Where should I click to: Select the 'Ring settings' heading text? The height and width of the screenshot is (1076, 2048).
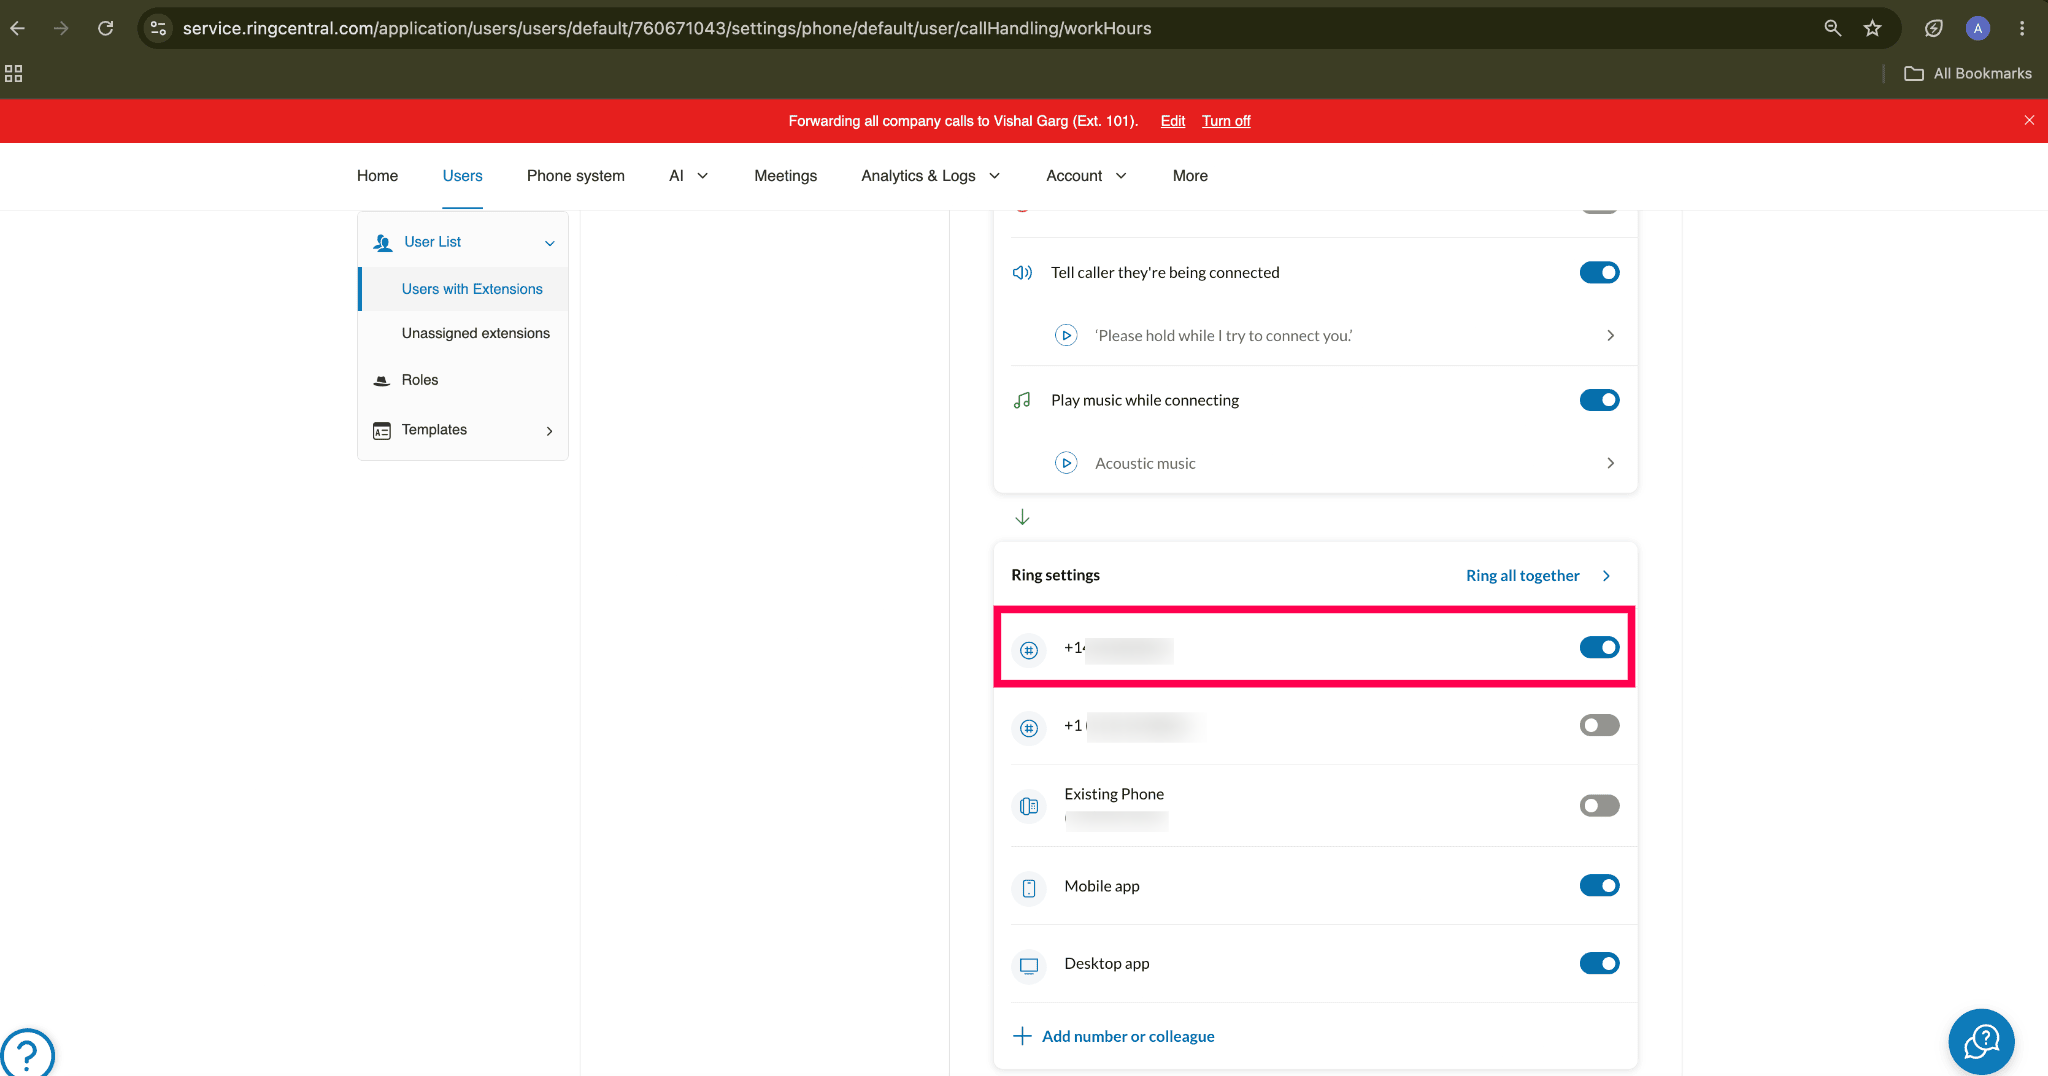tap(1055, 575)
